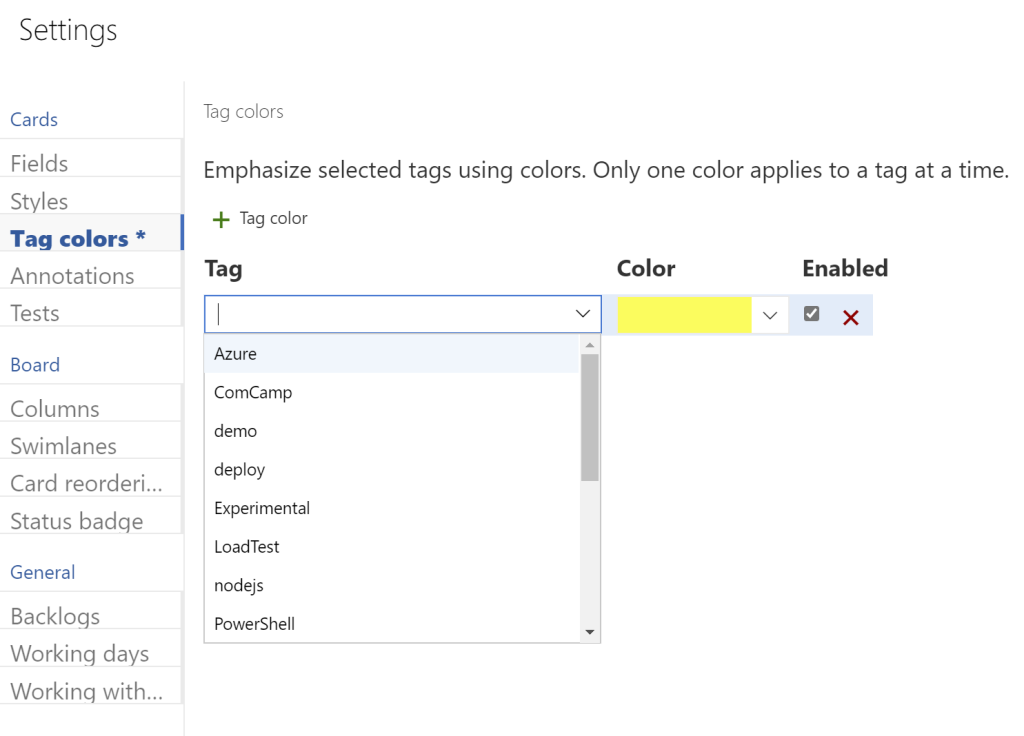Select ComCamp from the tag list

(392, 392)
